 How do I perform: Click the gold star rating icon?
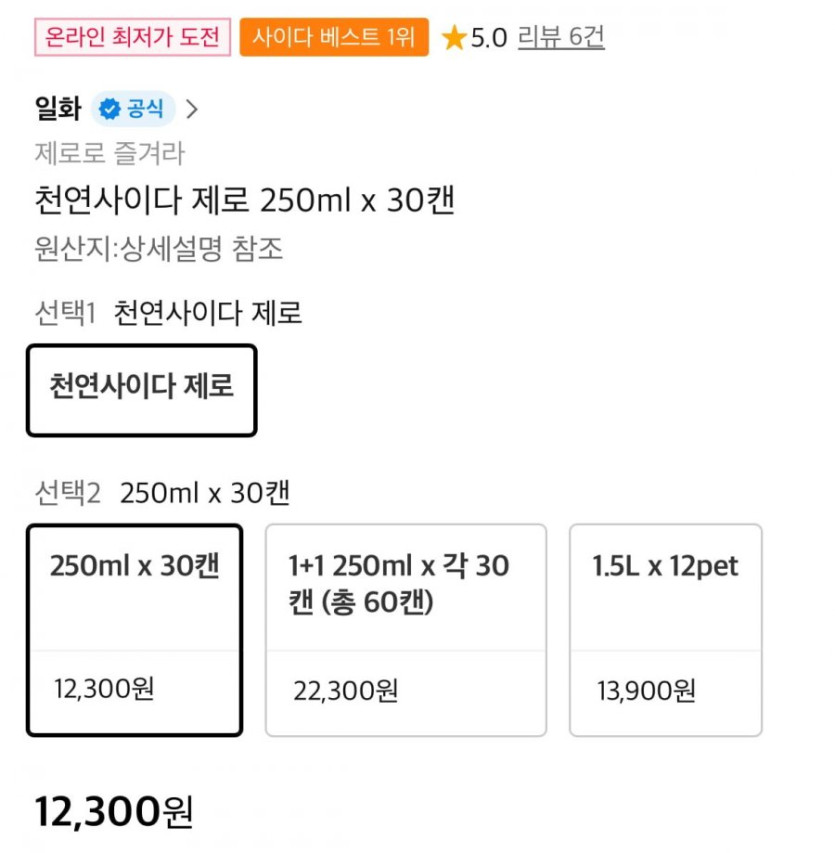coord(454,39)
